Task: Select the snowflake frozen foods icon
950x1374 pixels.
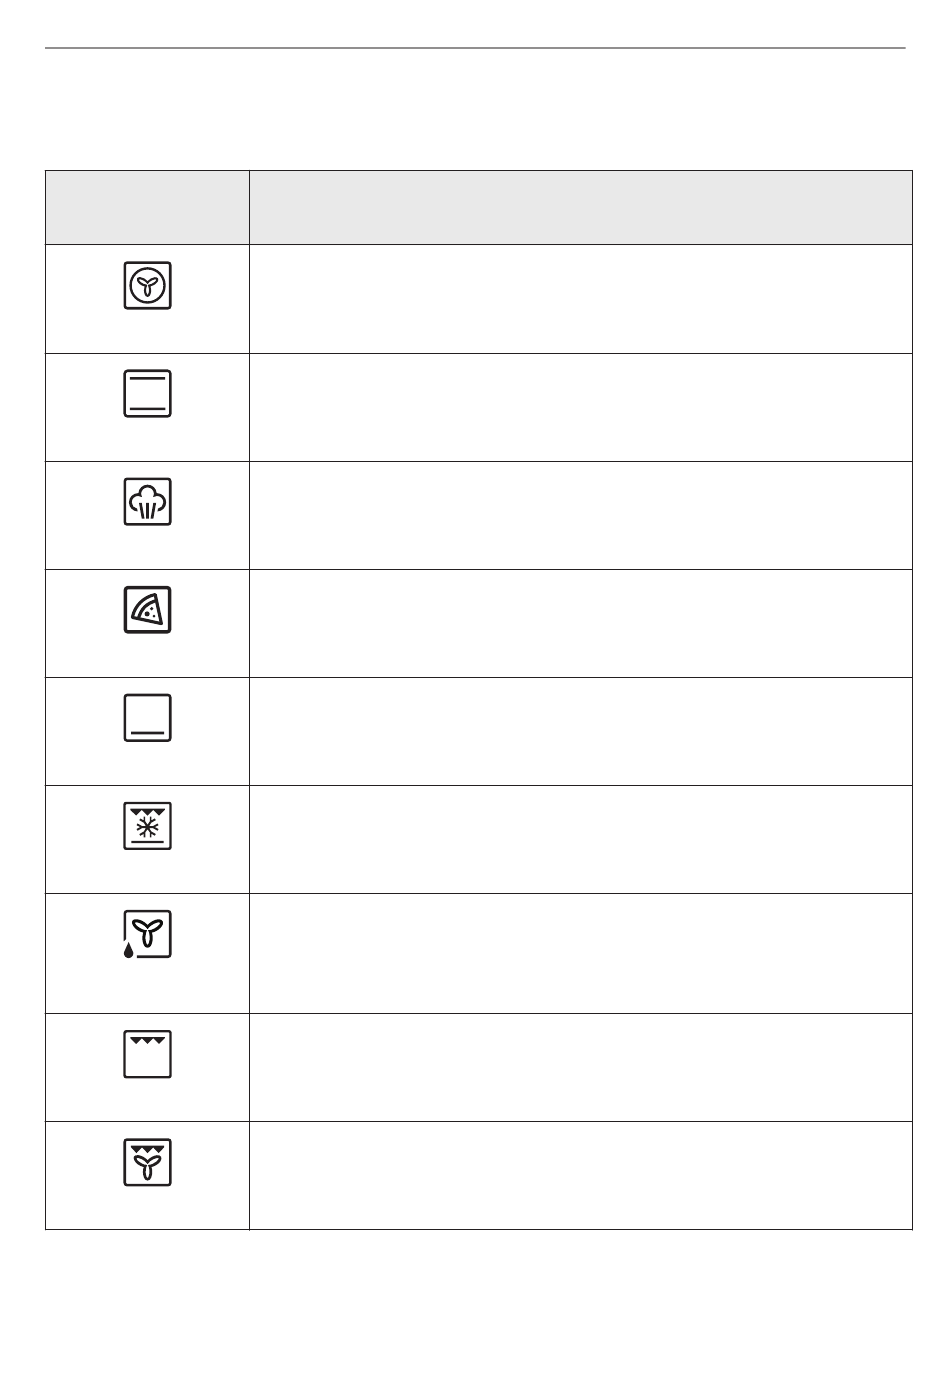Action: click(x=148, y=825)
